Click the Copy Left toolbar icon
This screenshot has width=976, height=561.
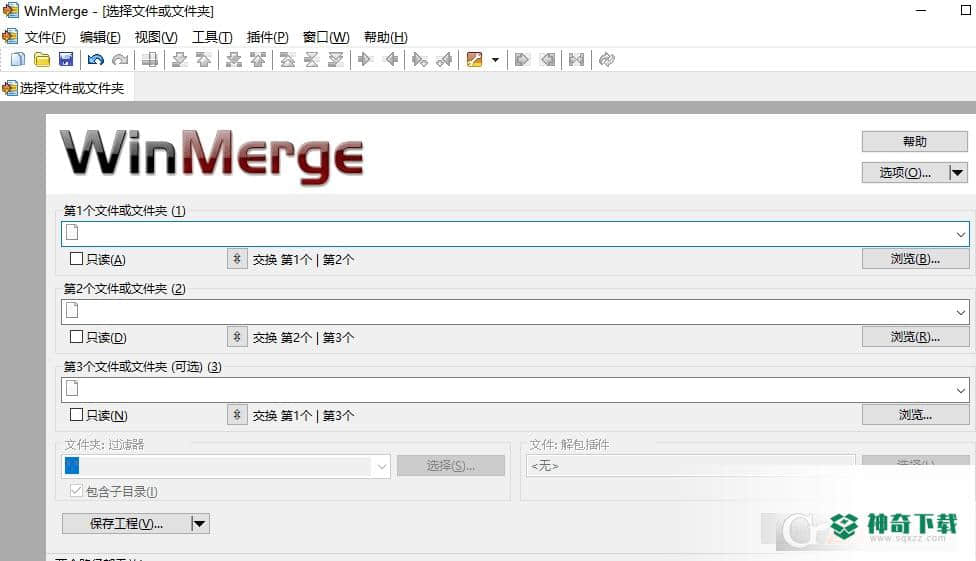[391, 60]
